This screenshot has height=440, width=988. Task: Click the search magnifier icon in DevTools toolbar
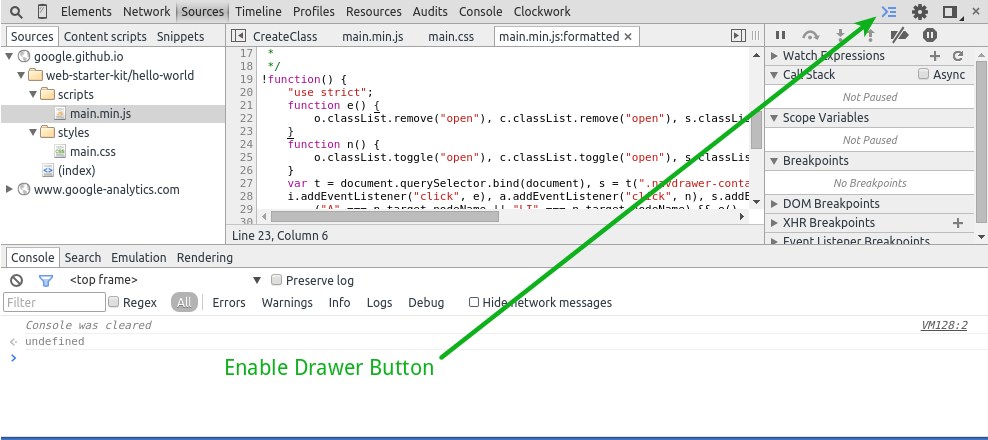click(x=16, y=12)
